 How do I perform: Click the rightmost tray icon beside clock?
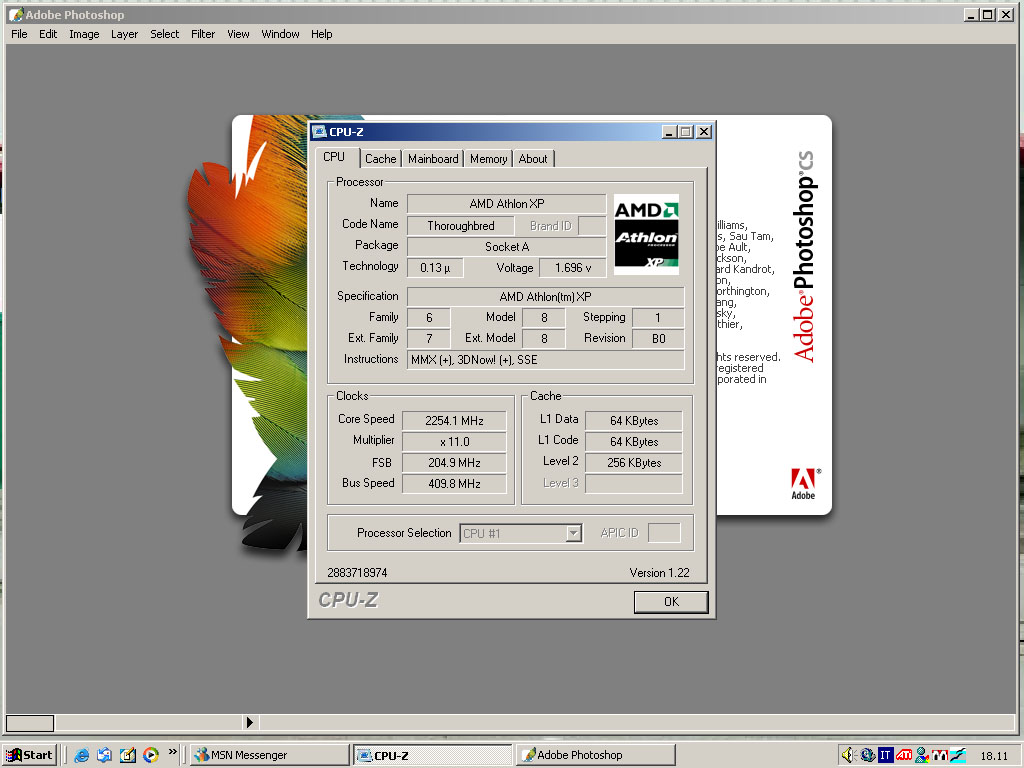pyautogui.click(x=957, y=755)
